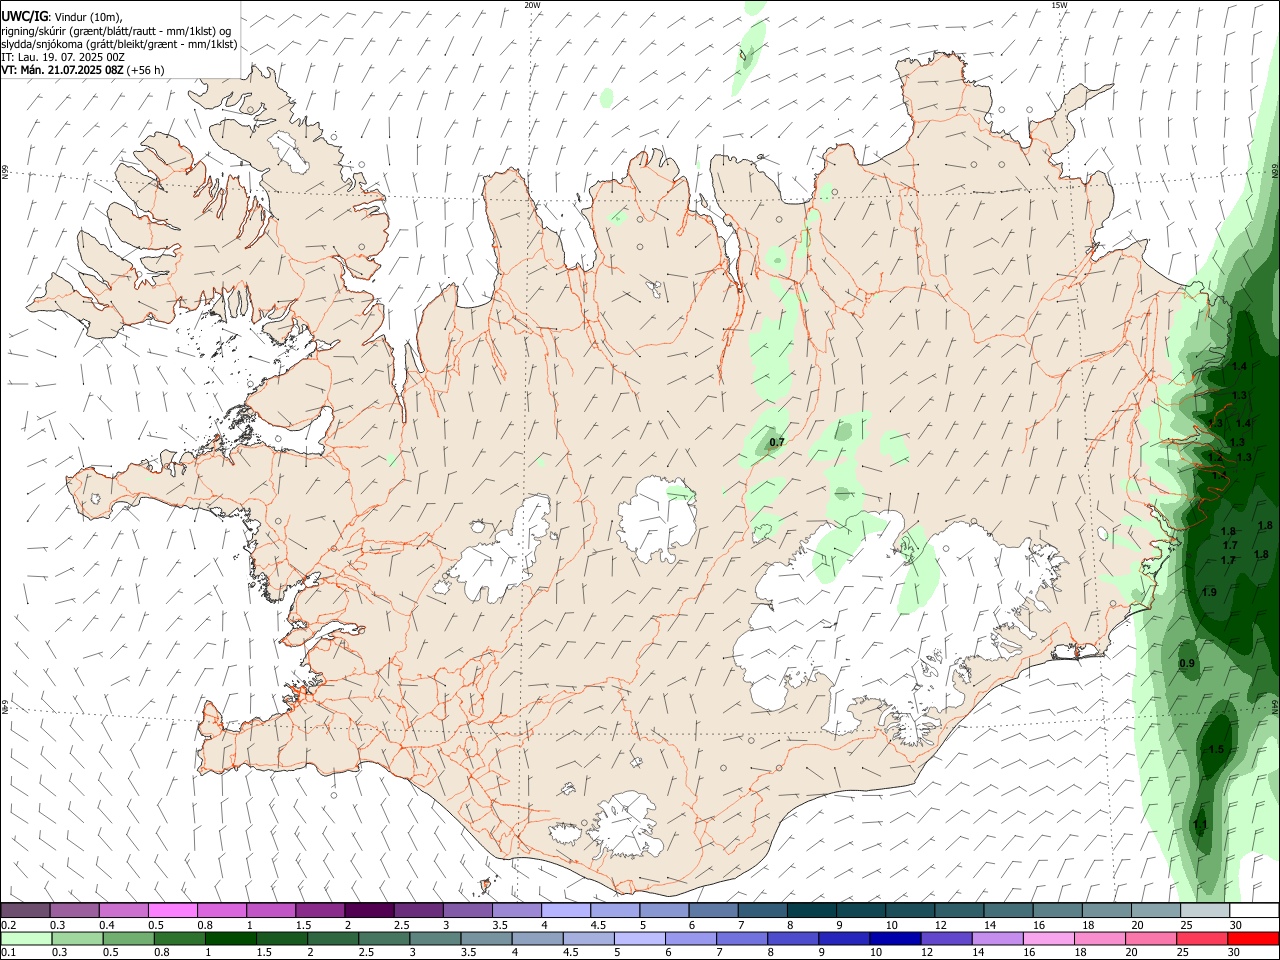1280x960 pixels.
Task: Pick the dusky mauve swatch after 0.2
Action: [25, 911]
